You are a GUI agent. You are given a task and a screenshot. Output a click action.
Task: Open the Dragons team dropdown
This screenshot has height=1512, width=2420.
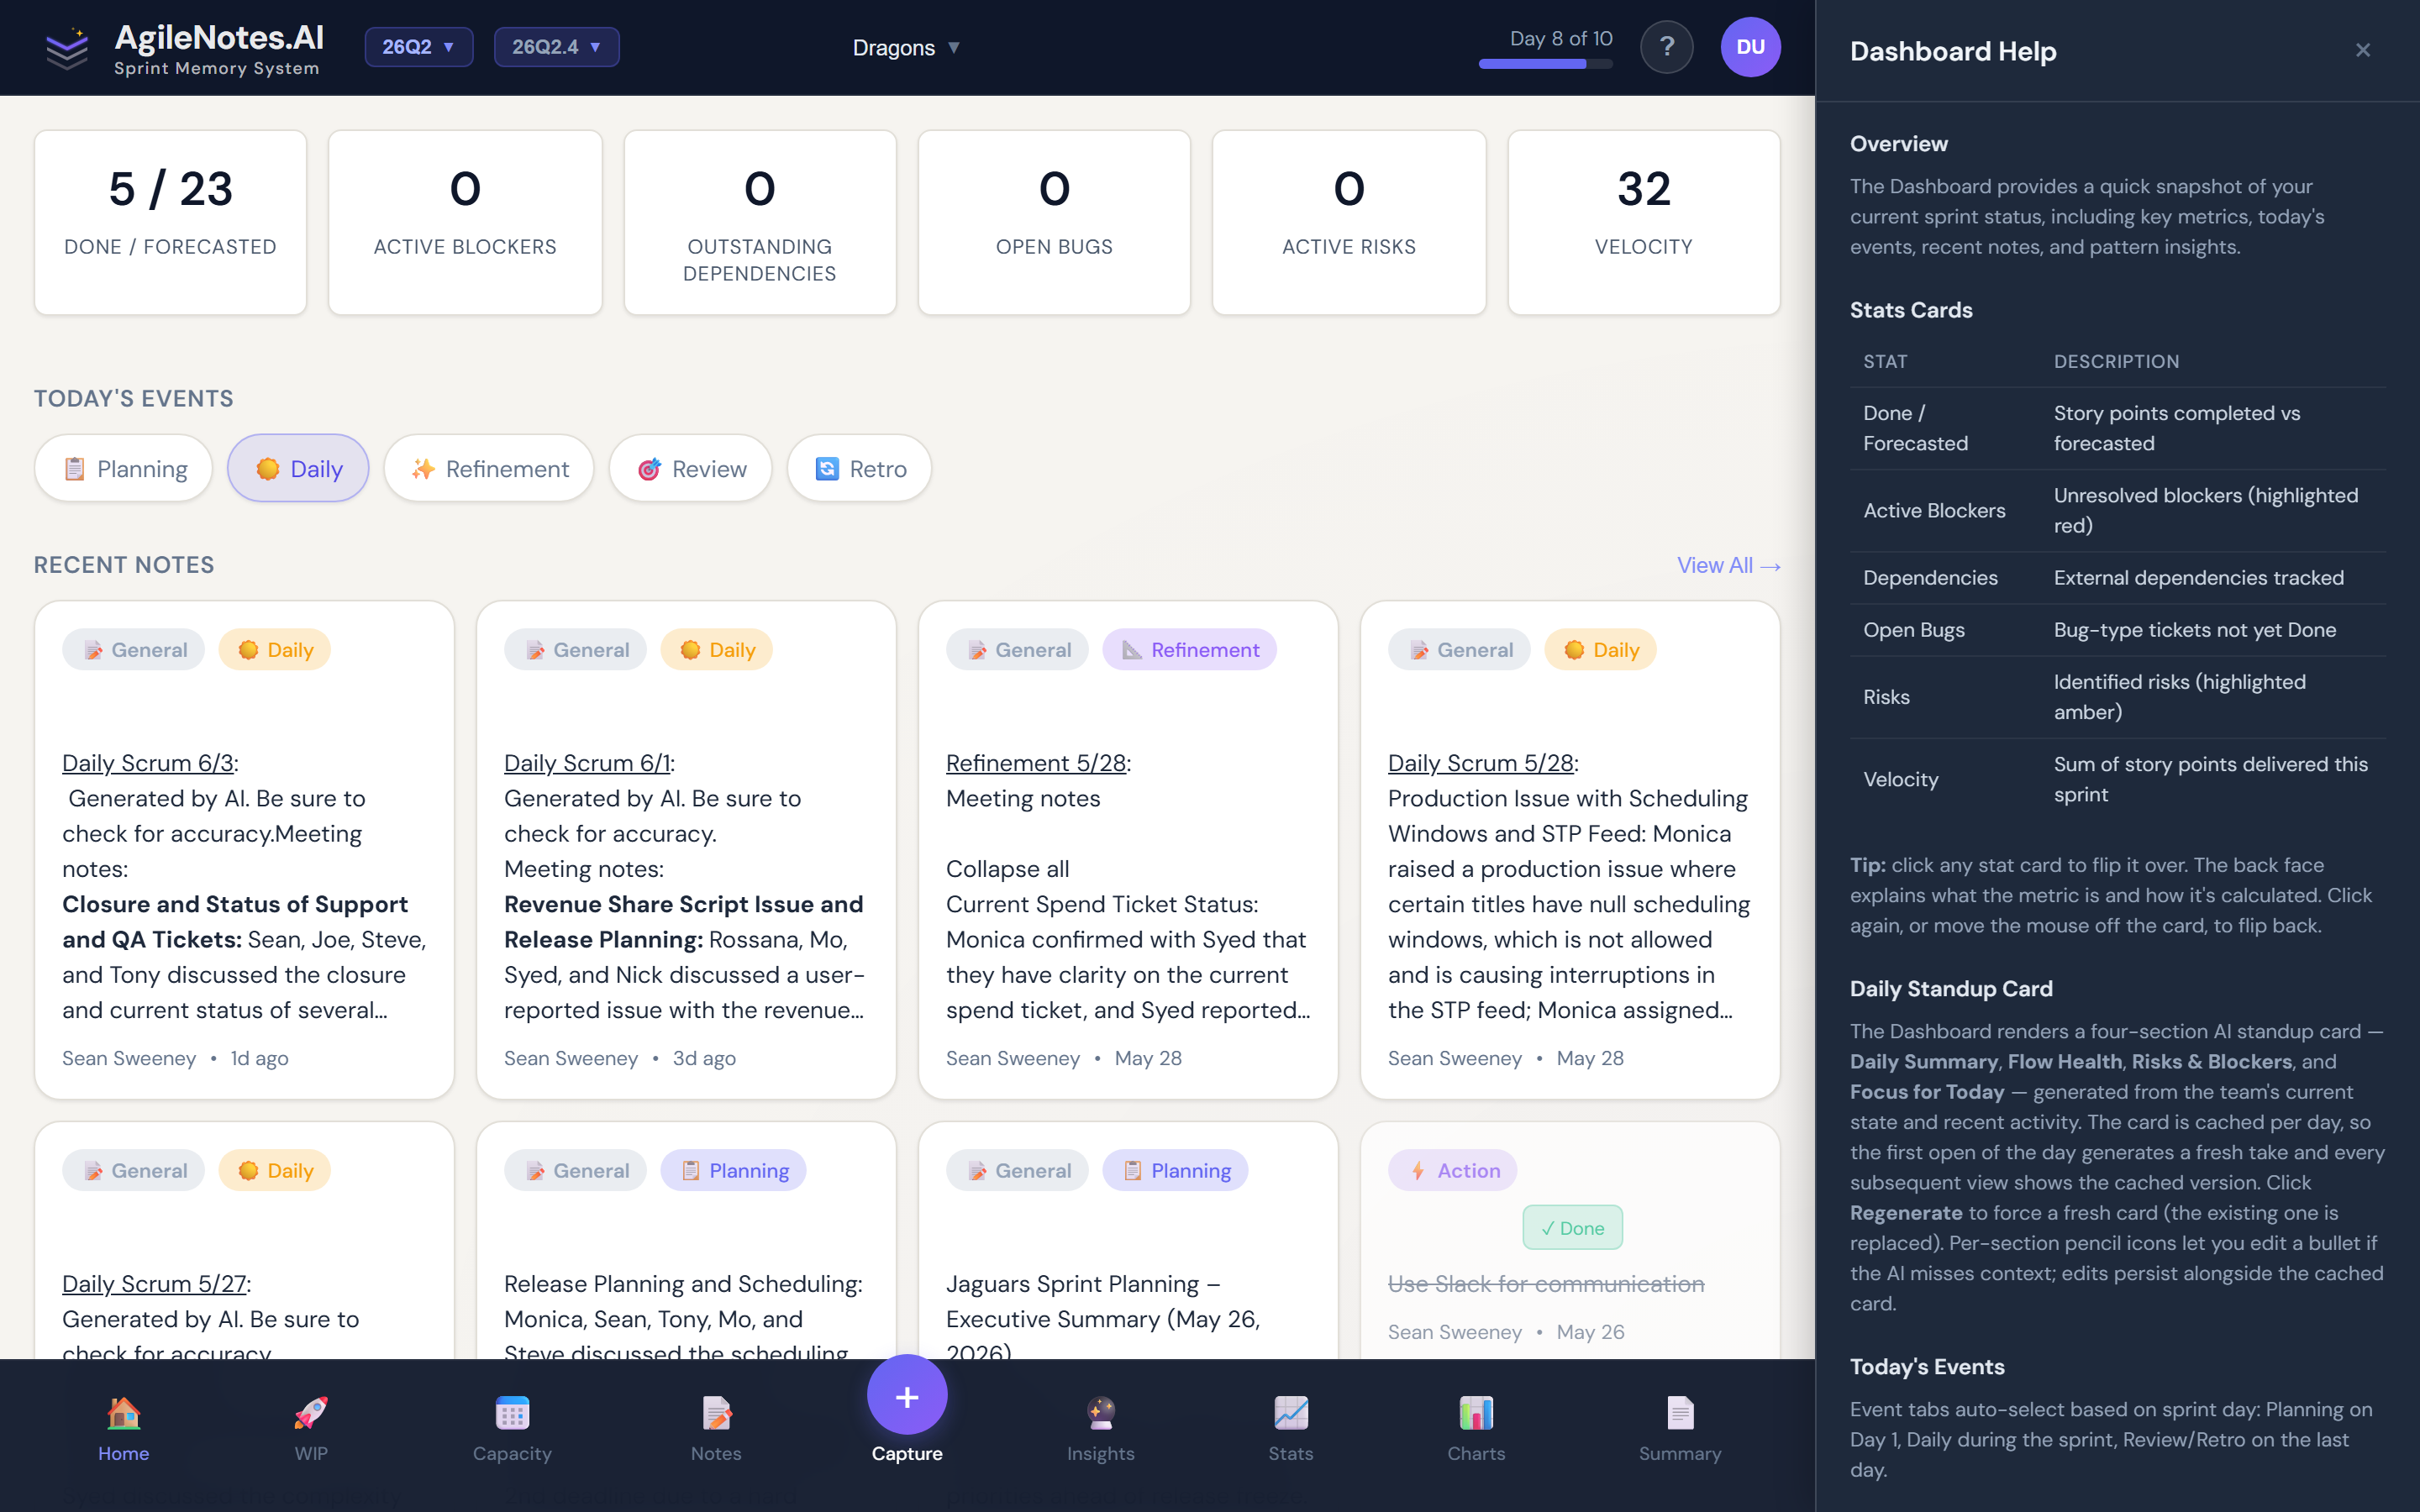906,47
